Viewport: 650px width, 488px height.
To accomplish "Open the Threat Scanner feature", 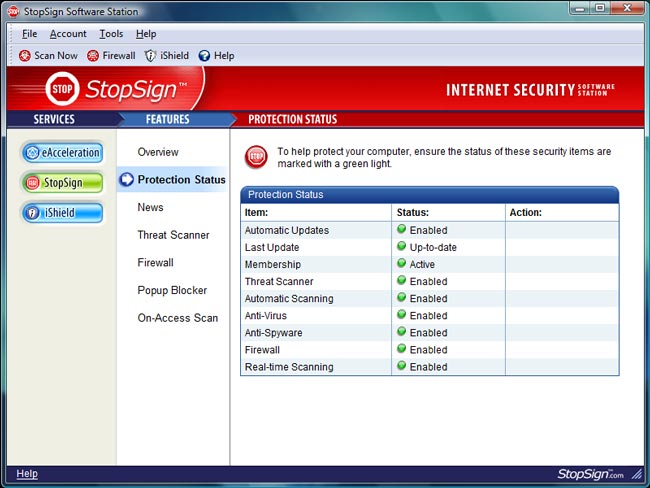I will click(x=173, y=235).
